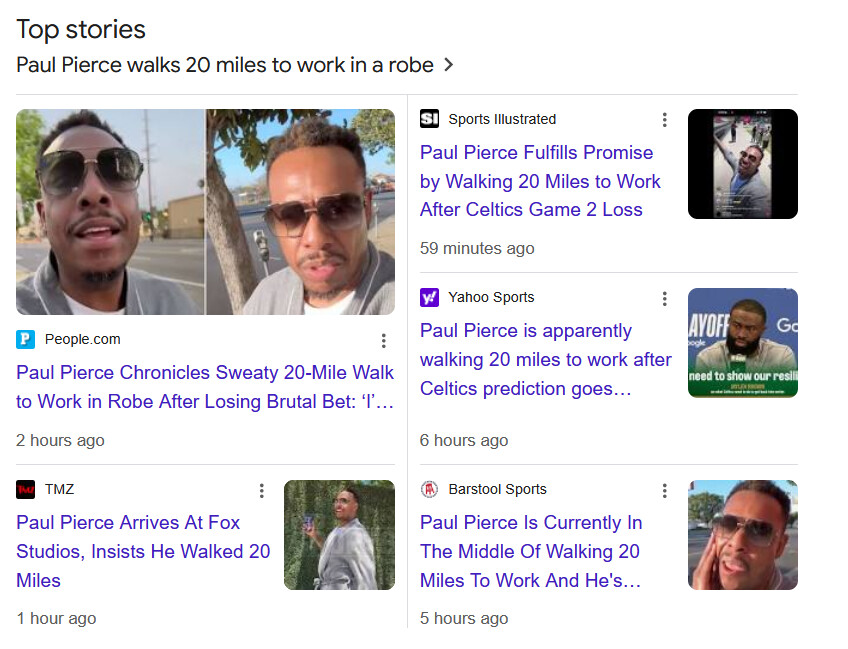This screenshot has width=848, height=649.
Task: Click the Barstool Sports logo icon
Action: (x=430, y=489)
